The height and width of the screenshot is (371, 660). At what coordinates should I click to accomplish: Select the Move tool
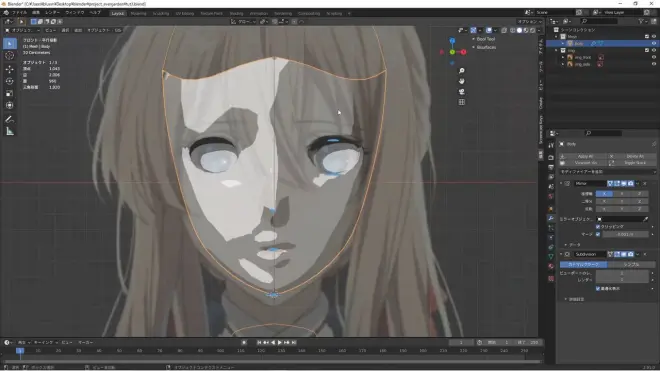coord(10,69)
